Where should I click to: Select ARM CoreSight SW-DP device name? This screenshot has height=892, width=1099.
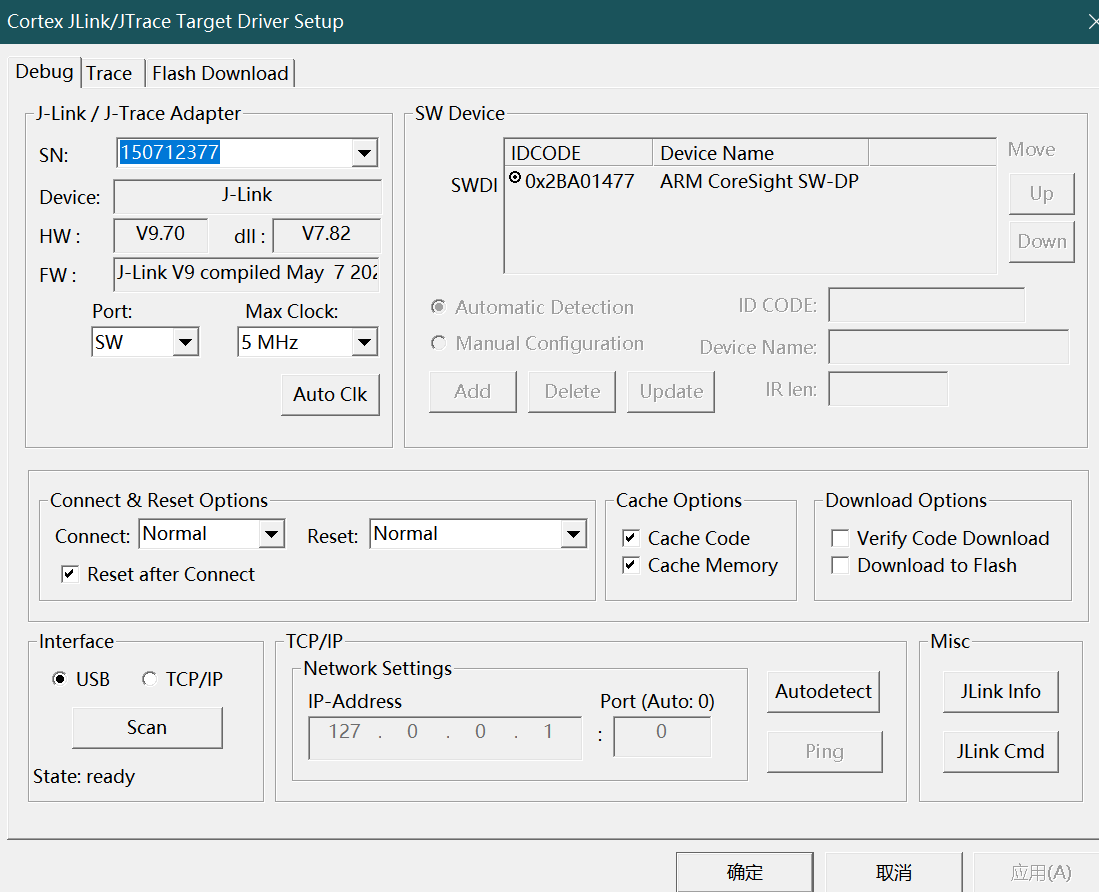(759, 181)
